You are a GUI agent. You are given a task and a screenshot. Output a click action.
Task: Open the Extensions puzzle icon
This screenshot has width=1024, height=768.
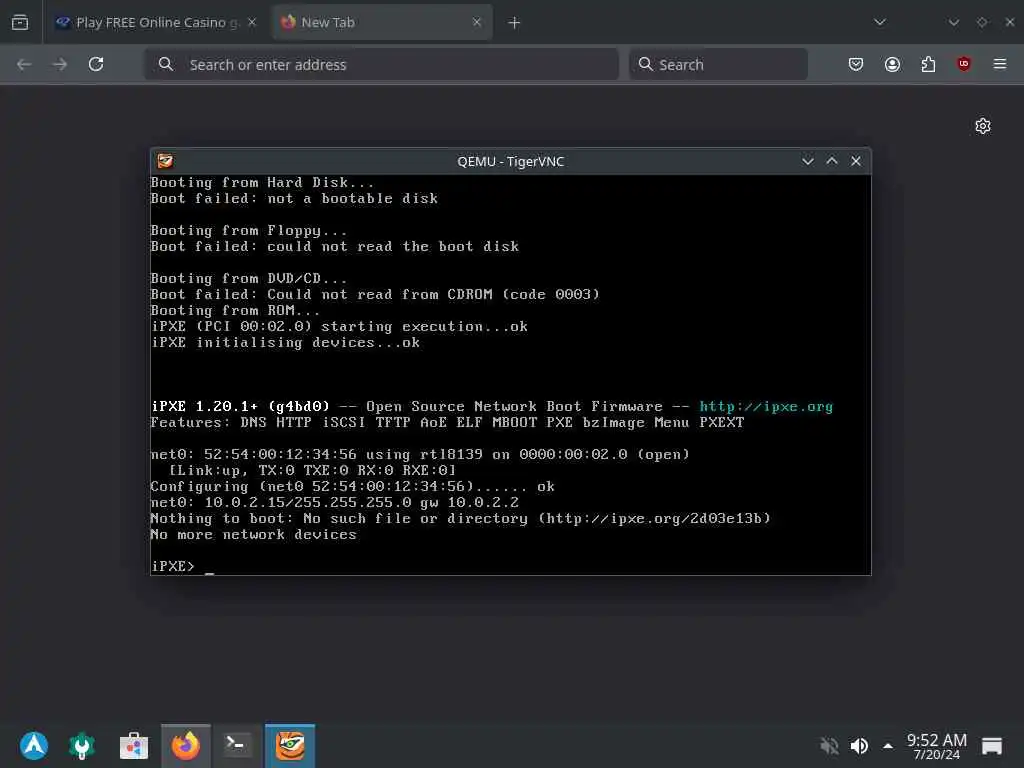(928, 64)
